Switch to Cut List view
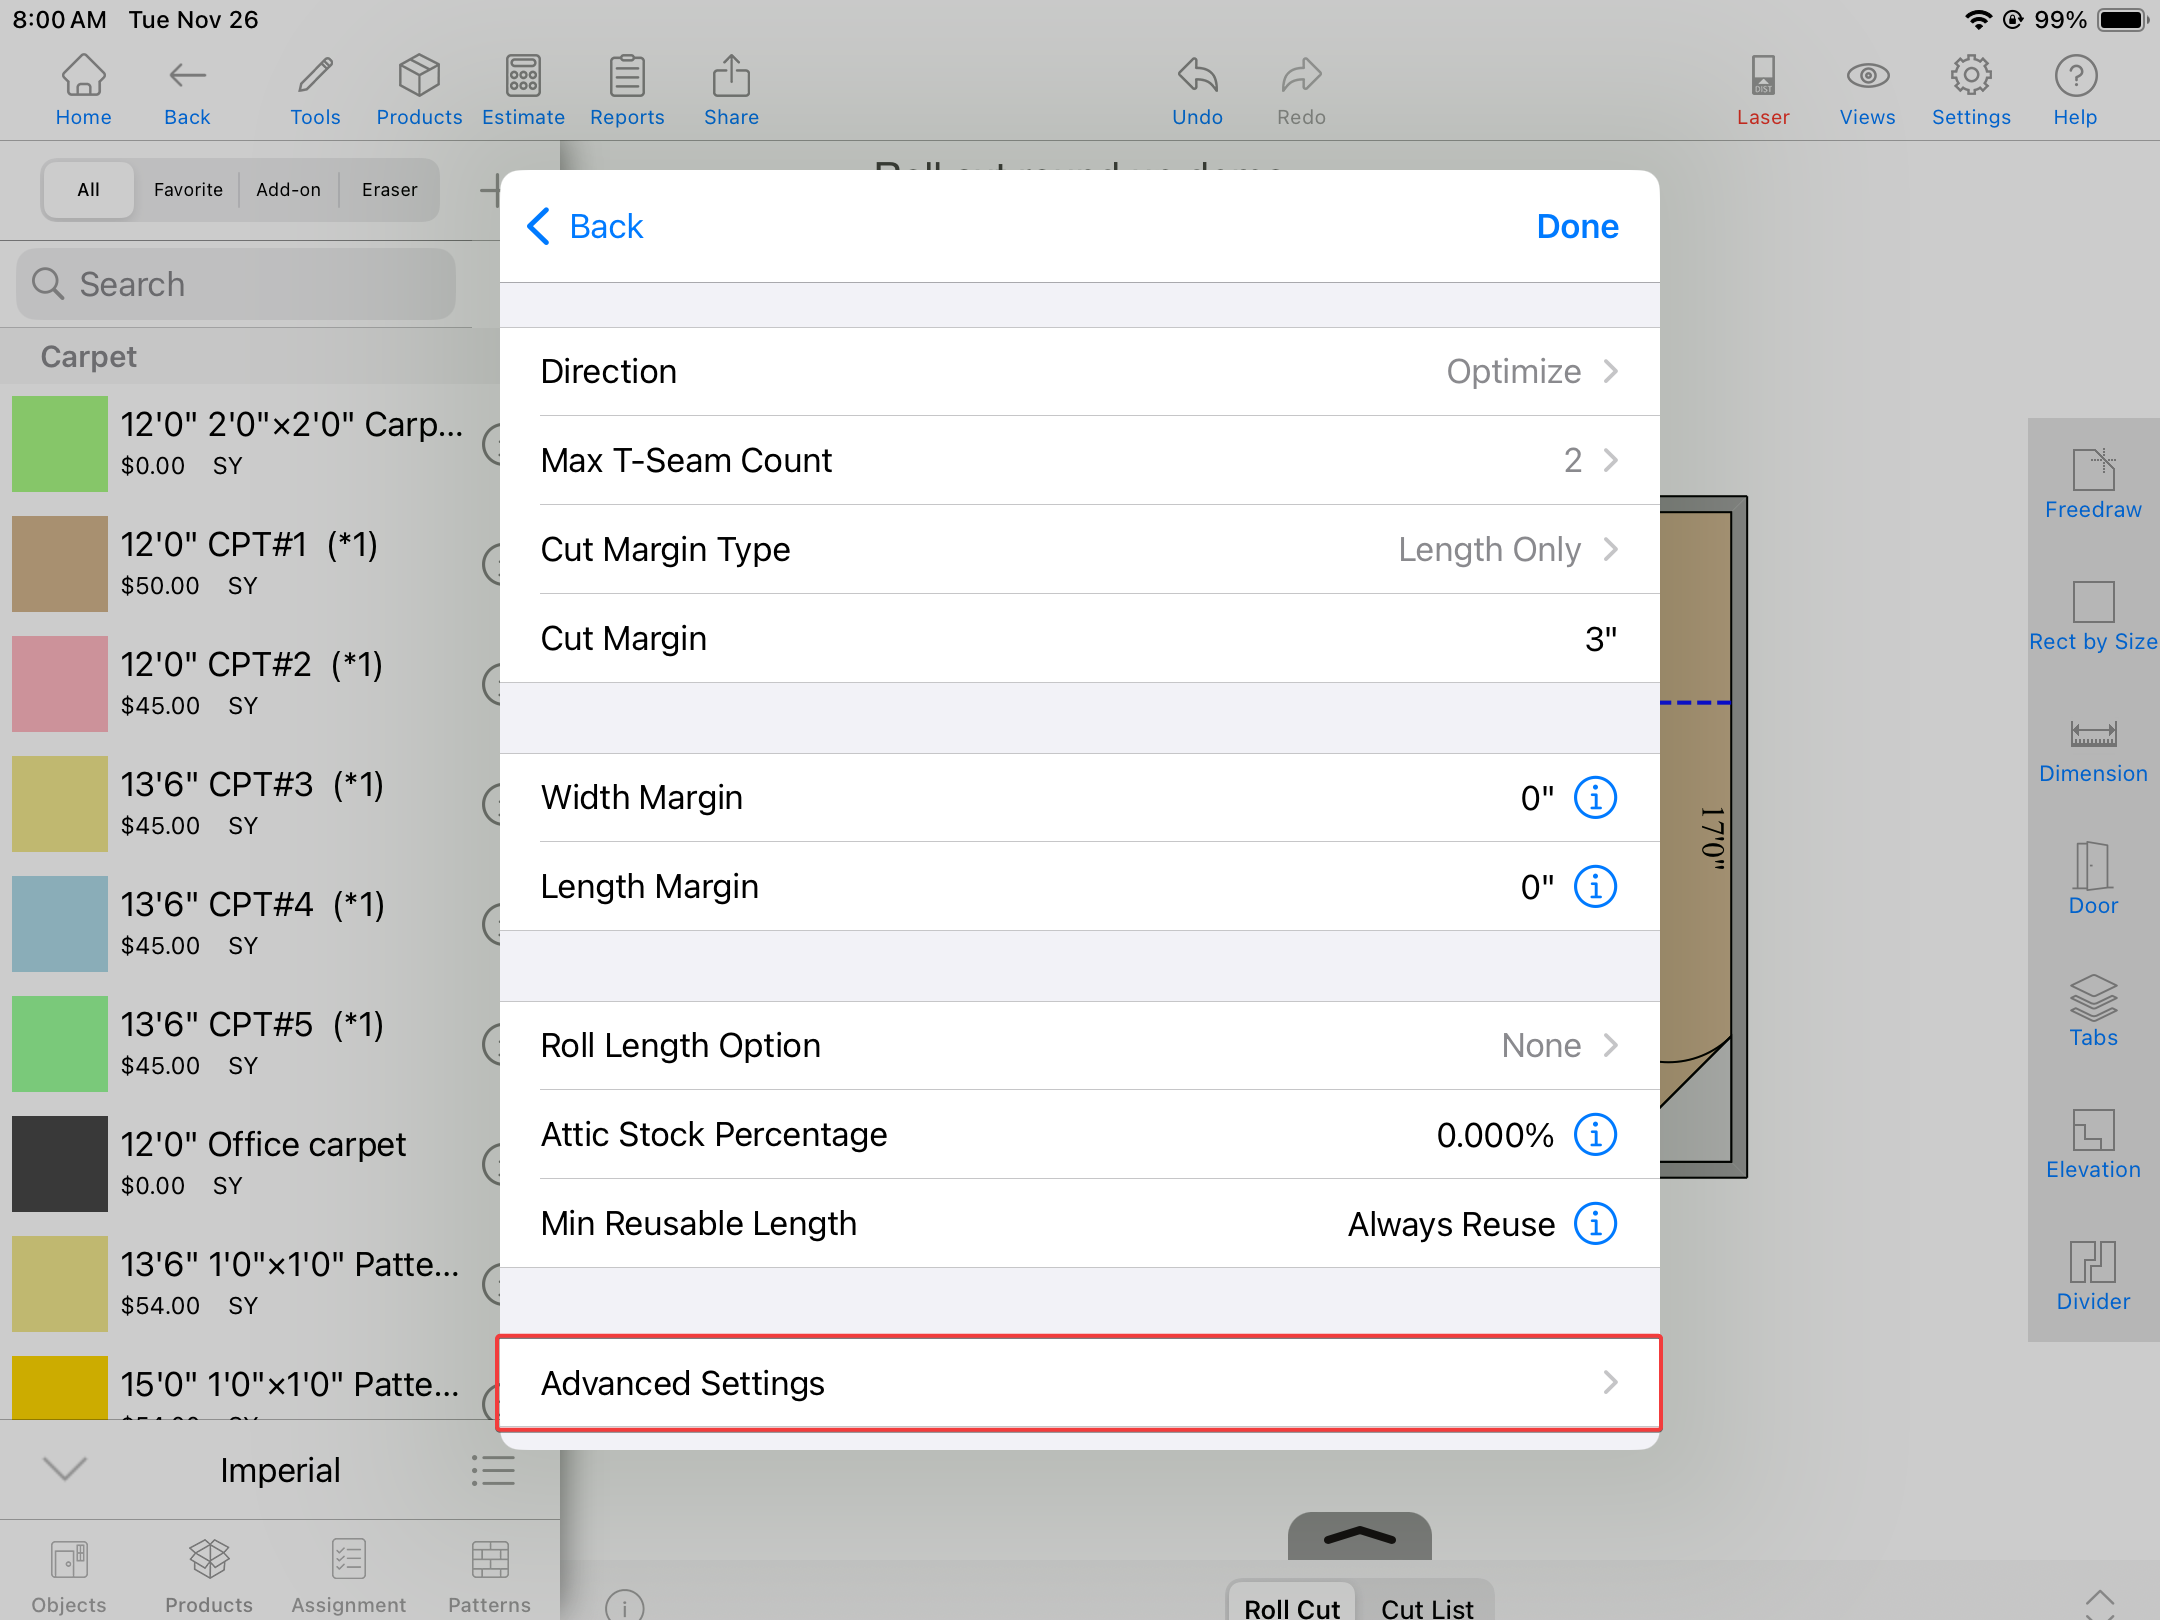 coord(1426,1606)
